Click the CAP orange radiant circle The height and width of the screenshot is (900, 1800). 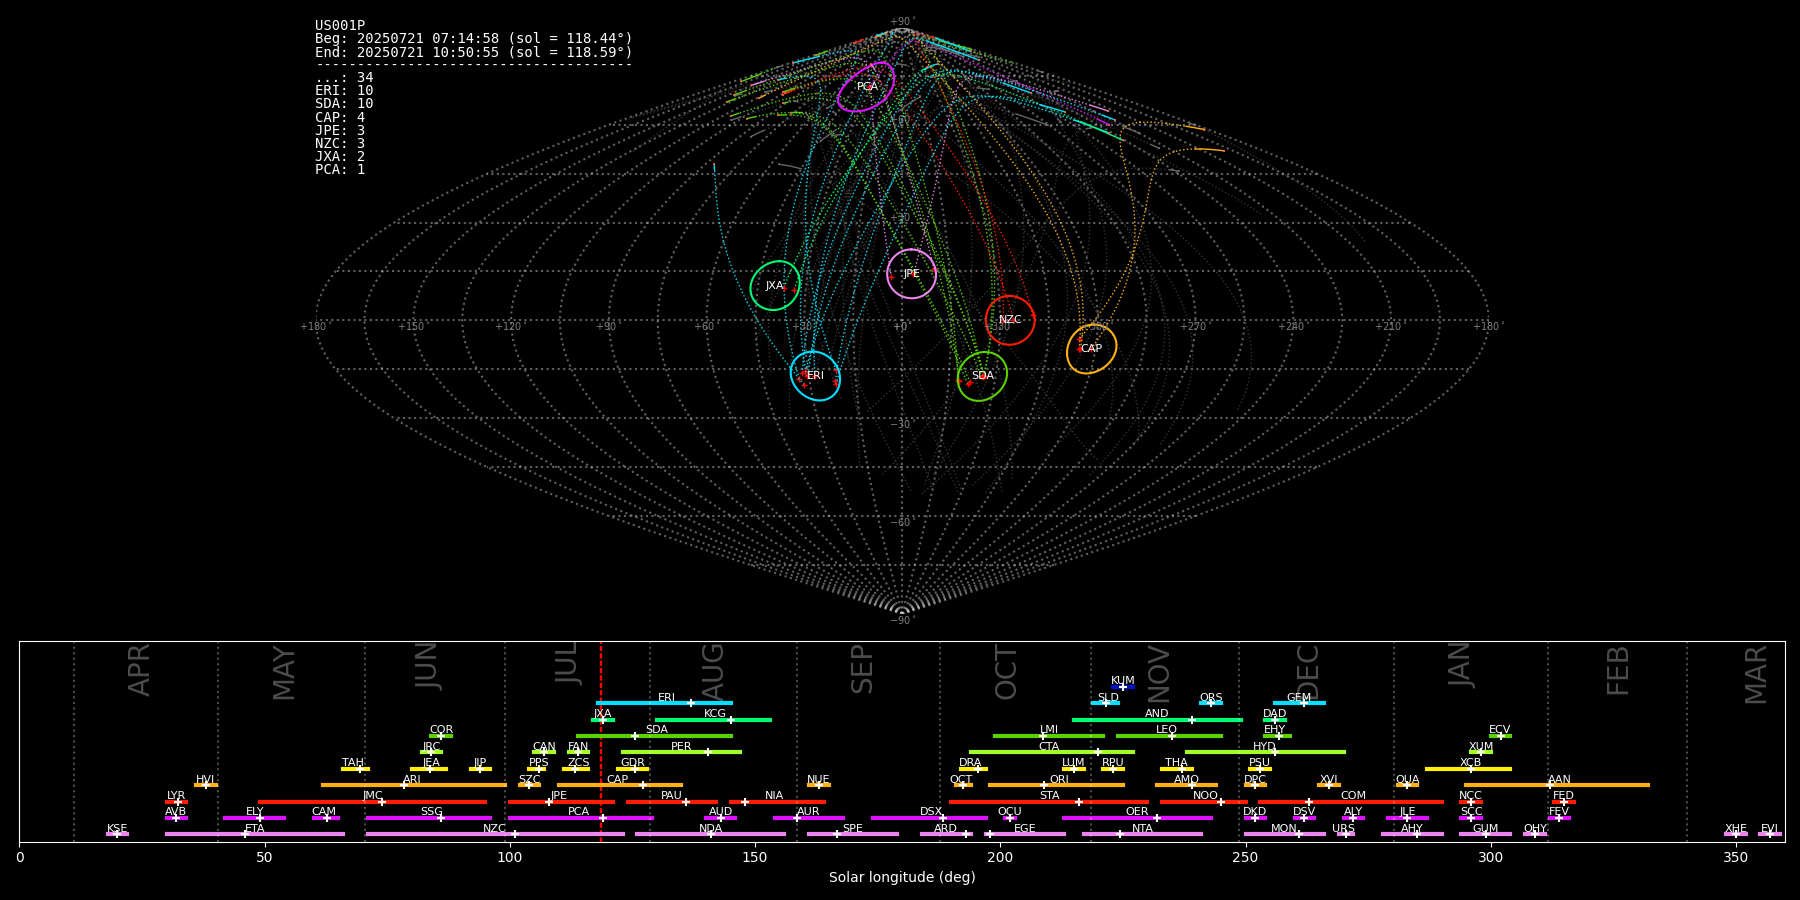1091,349
